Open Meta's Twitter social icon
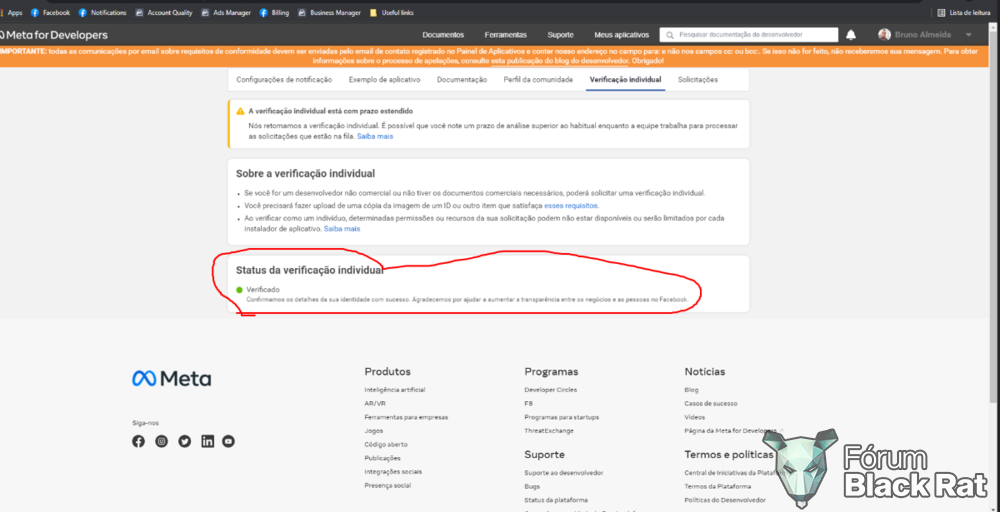 pyautogui.click(x=184, y=441)
